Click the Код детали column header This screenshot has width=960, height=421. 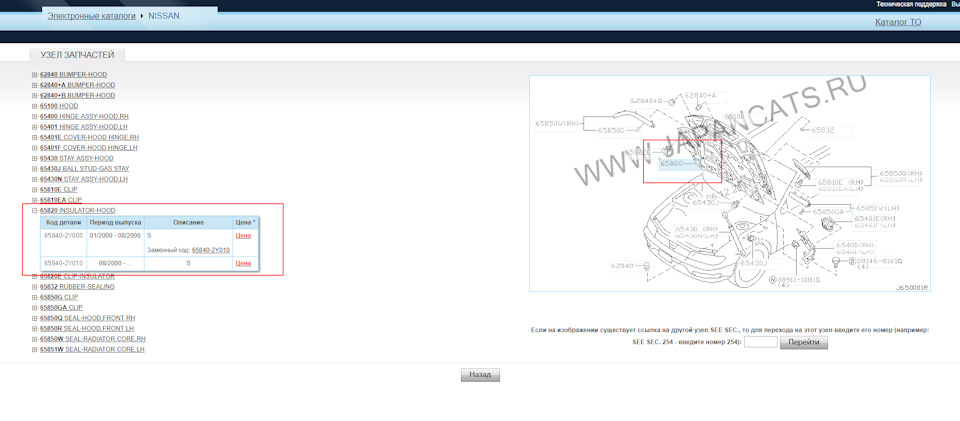click(x=63, y=223)
